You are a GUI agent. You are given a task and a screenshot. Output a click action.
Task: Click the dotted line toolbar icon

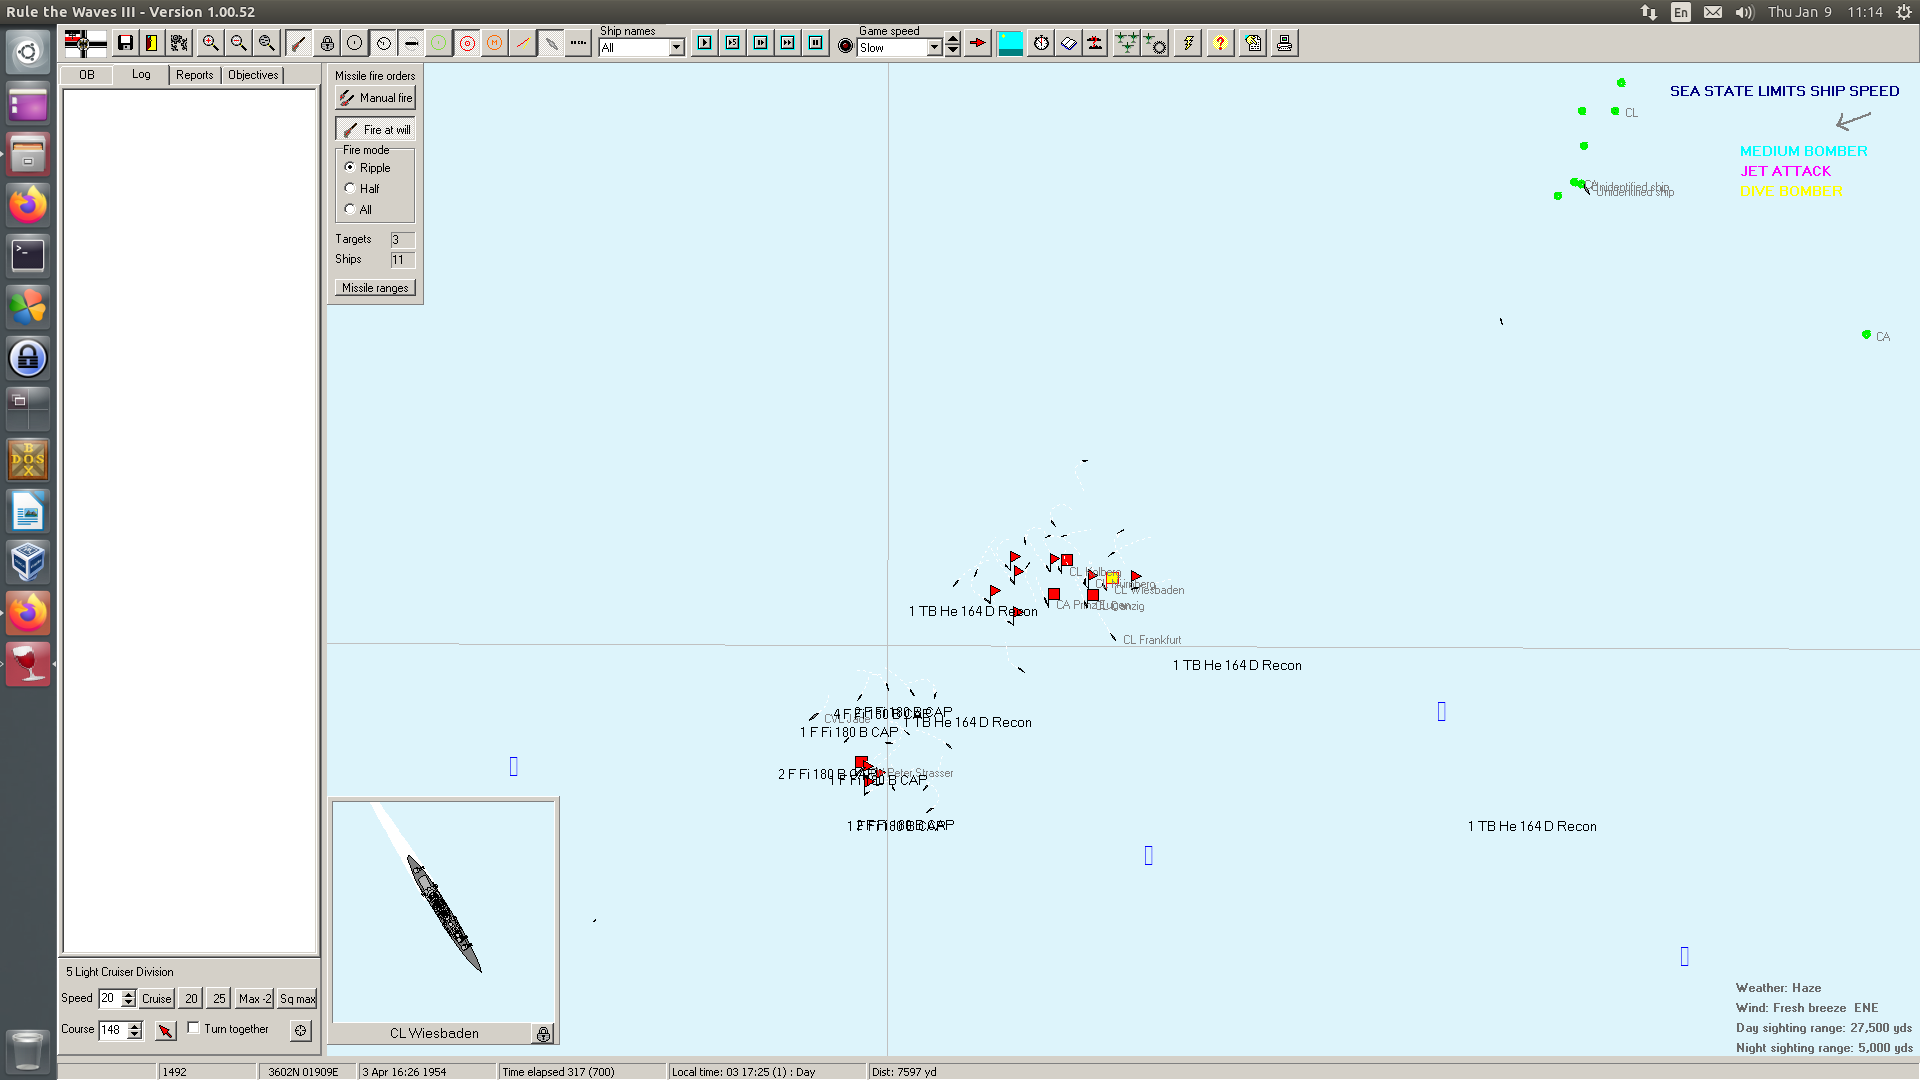(578, 43)
